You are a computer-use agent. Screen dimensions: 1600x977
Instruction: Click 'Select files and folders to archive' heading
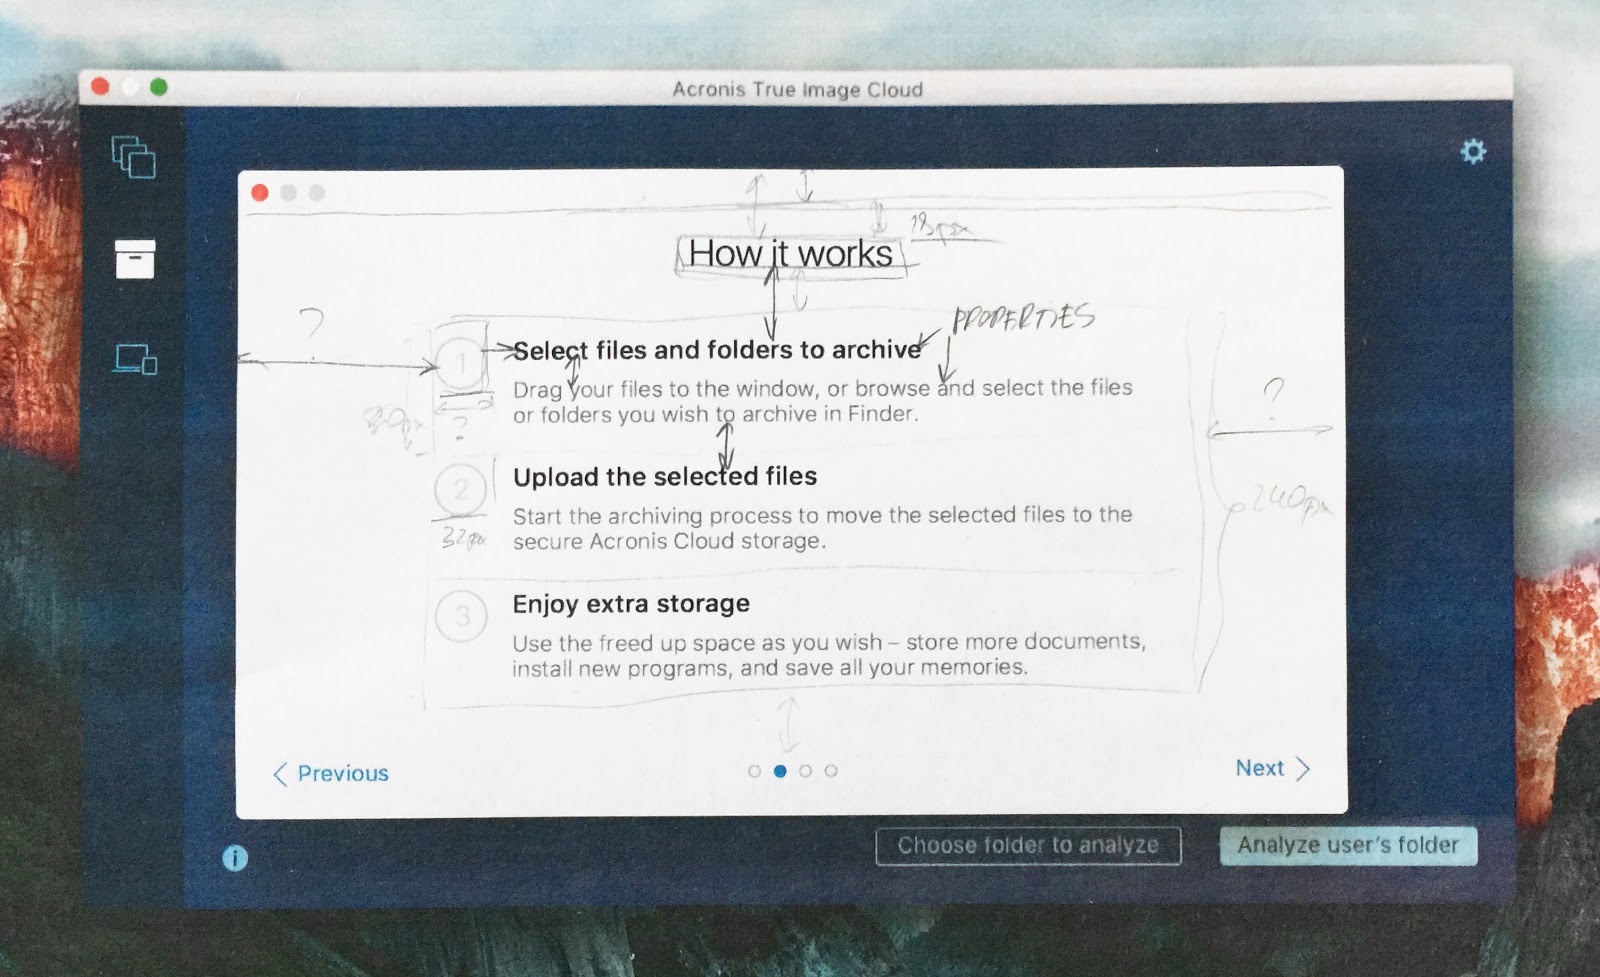pos(717,350)
